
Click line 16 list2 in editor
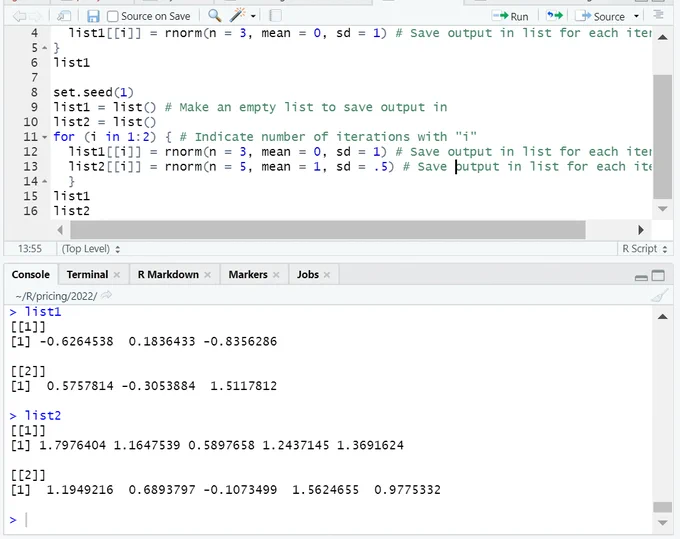[x=72, y=211]
